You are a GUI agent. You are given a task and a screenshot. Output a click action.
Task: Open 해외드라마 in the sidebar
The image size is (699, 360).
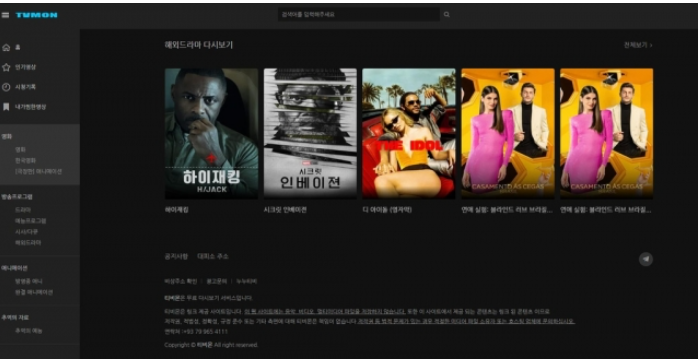28,243
